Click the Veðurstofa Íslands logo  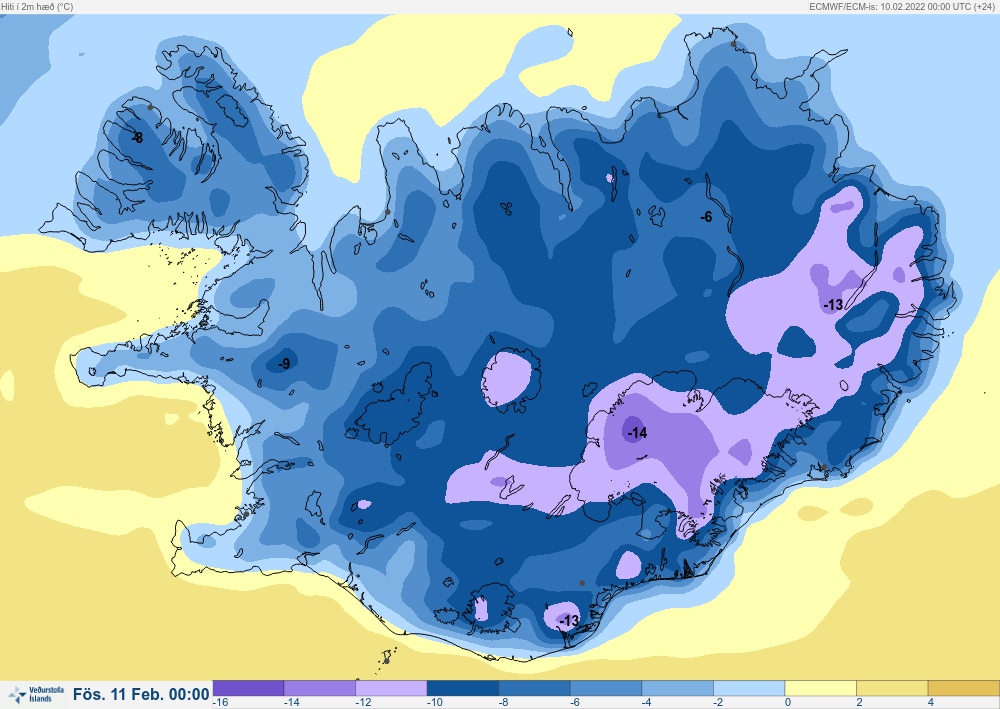coord(36,694)
